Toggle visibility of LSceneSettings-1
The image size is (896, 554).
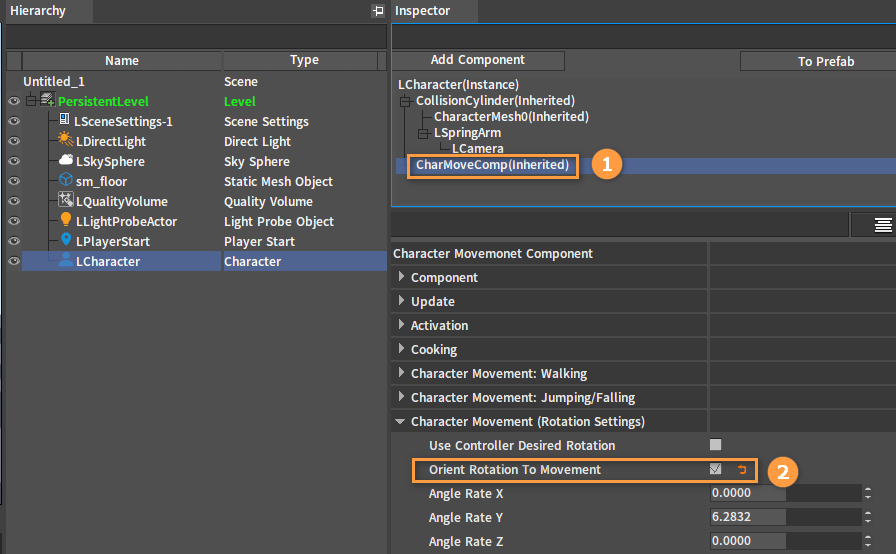14,121
